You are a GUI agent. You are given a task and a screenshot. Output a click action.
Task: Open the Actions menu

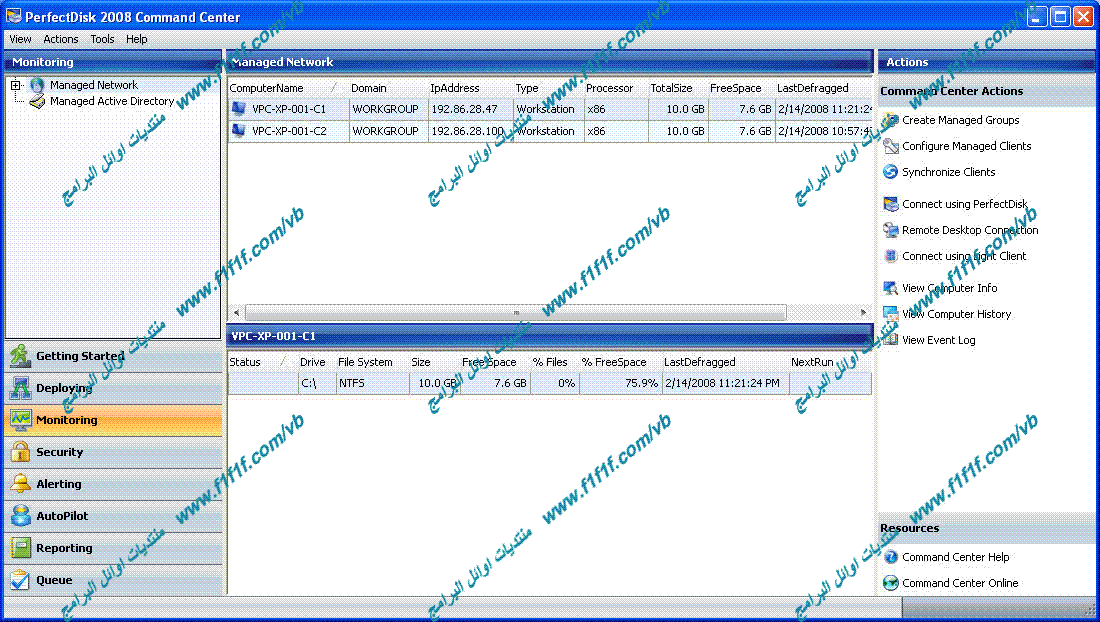pos(60,39)
